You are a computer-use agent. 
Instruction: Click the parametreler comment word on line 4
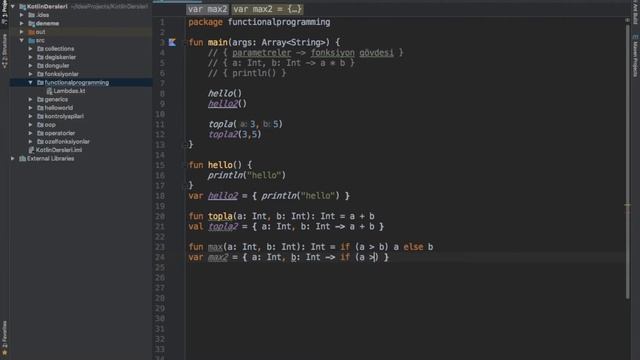point(262,53)
